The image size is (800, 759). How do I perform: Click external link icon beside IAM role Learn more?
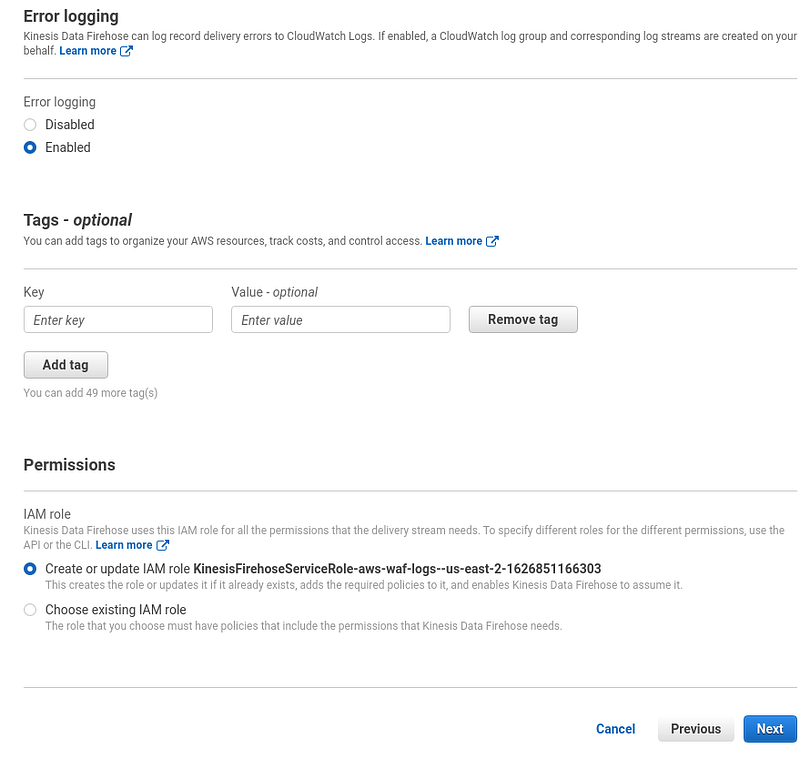(162, 545)
